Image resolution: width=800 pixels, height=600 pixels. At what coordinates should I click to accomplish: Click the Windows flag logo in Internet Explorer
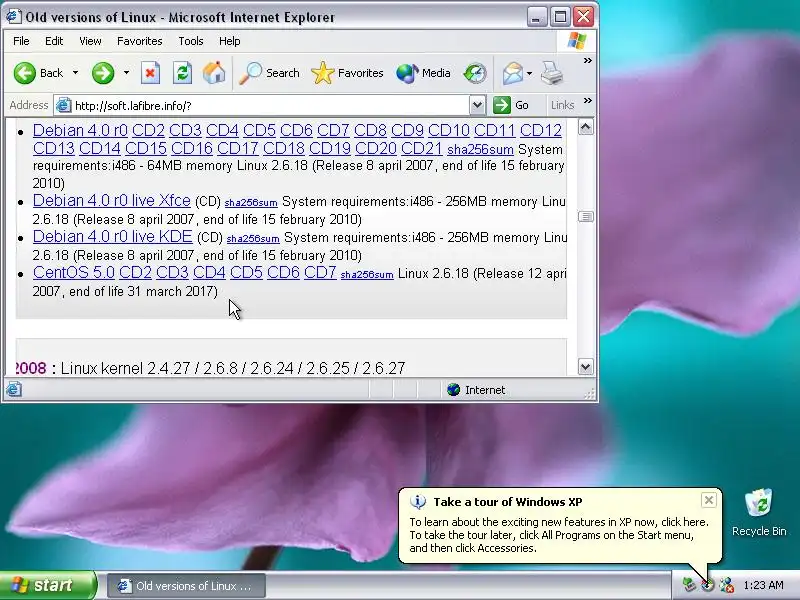(577, 41)
